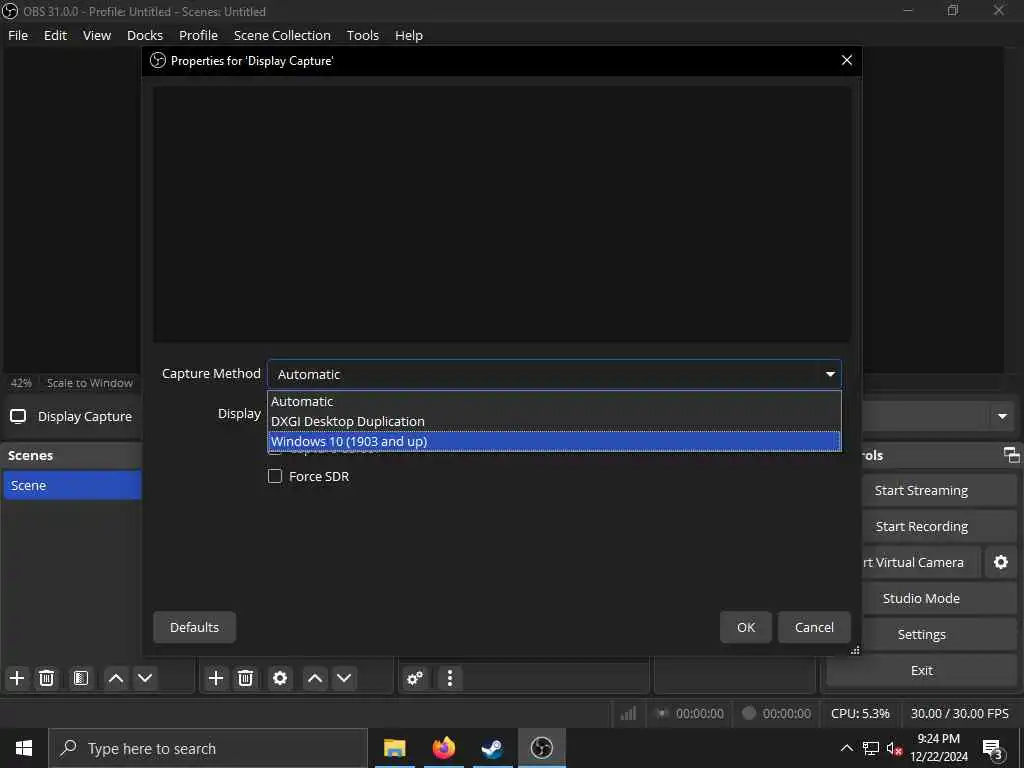Click the 30.00 / 30.00 FPS status entry
The image size is (1024, 768).
pos(959,713)
